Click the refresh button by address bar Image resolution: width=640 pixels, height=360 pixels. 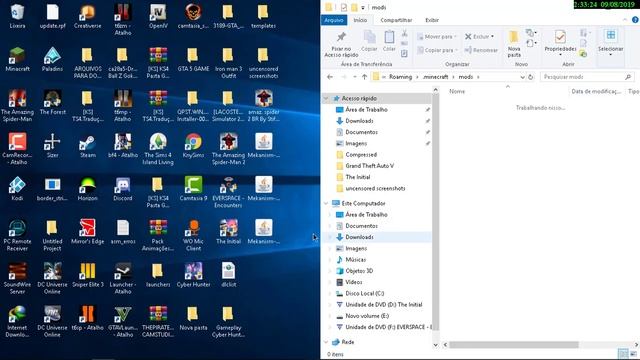531,77
